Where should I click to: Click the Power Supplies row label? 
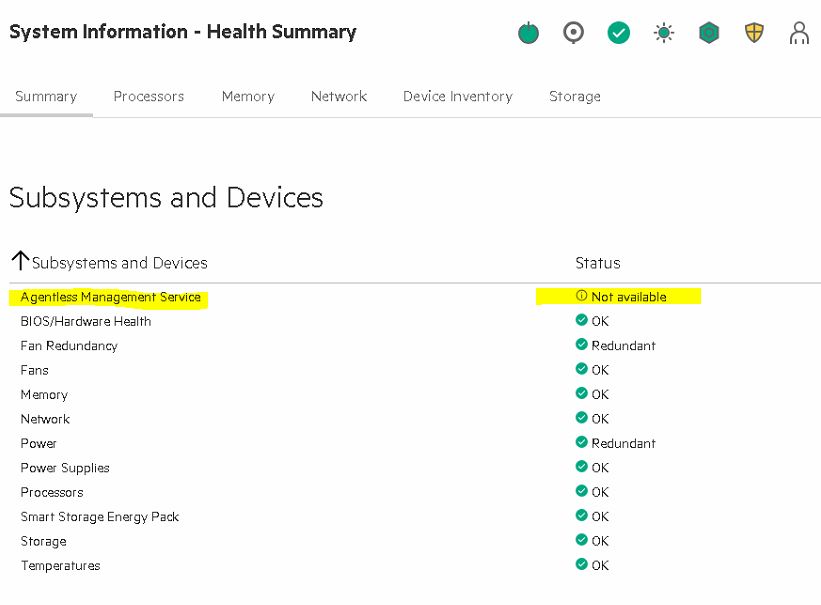coord(65,468)
